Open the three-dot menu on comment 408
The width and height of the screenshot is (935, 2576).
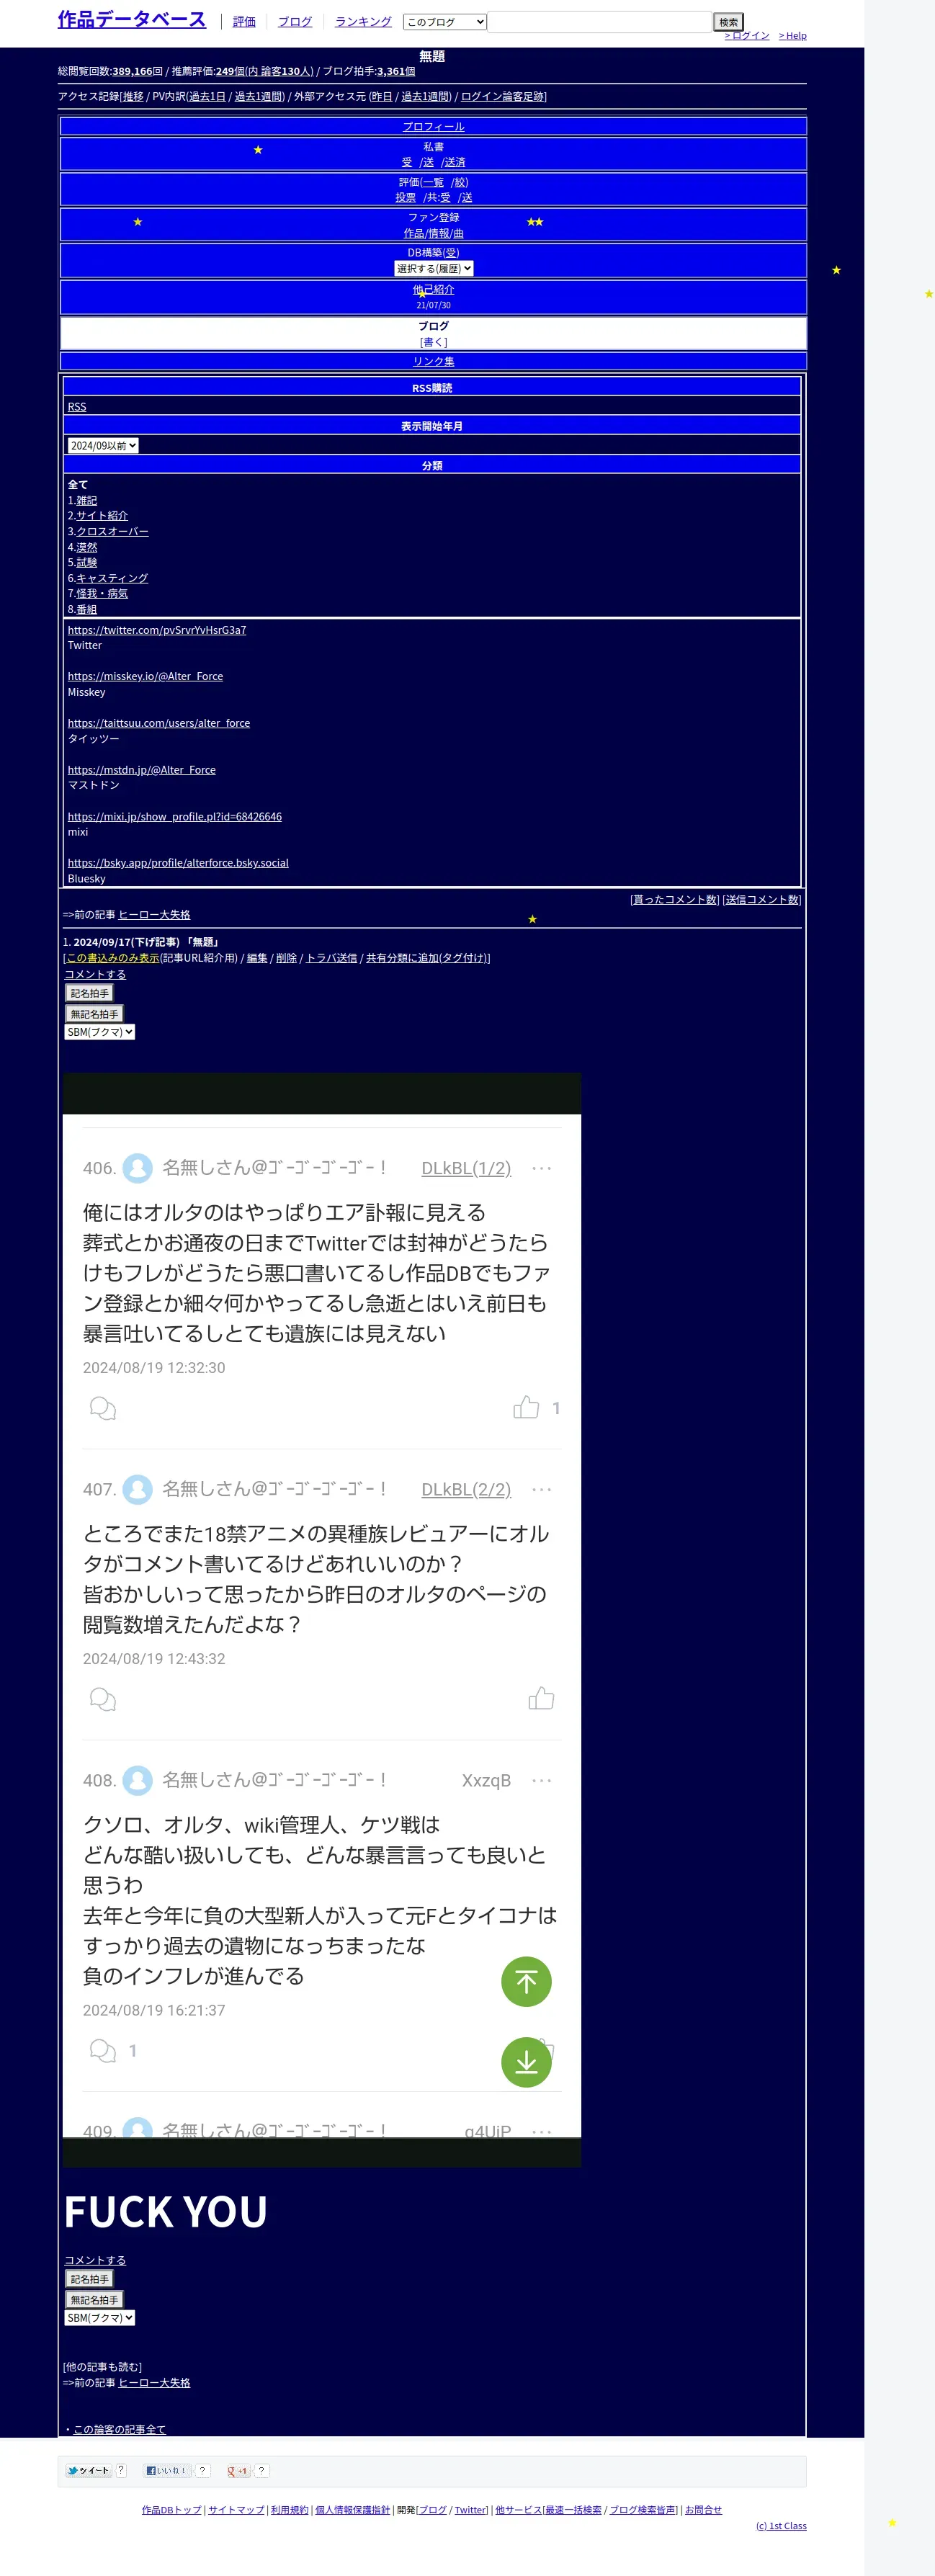(541, 1780)
